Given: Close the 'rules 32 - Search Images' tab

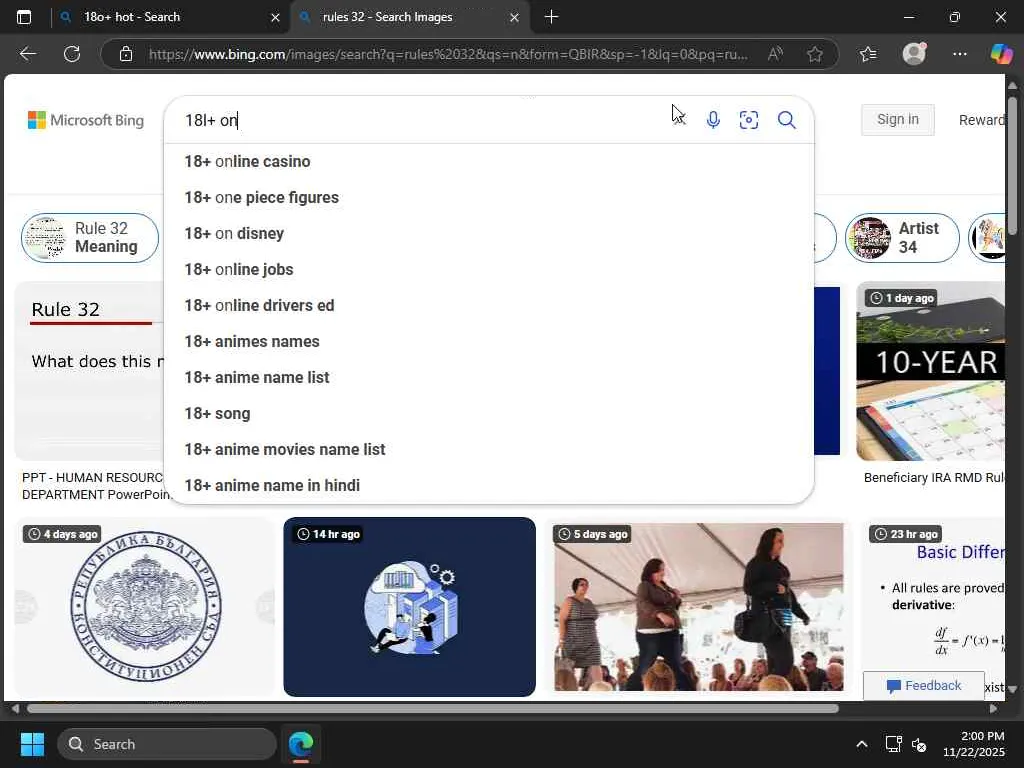Looking at the screenshot, I should coord(514,18).
